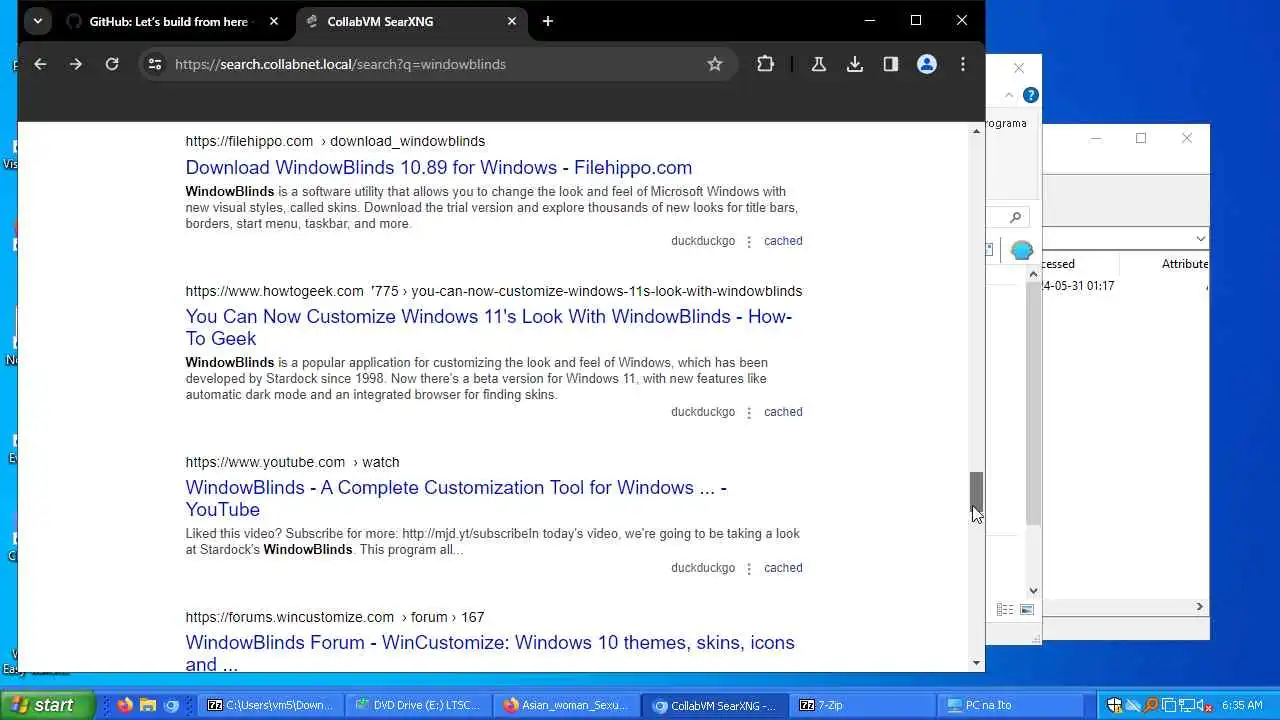
Task: Open a new Chrome tab
Action: click(547, 21)
